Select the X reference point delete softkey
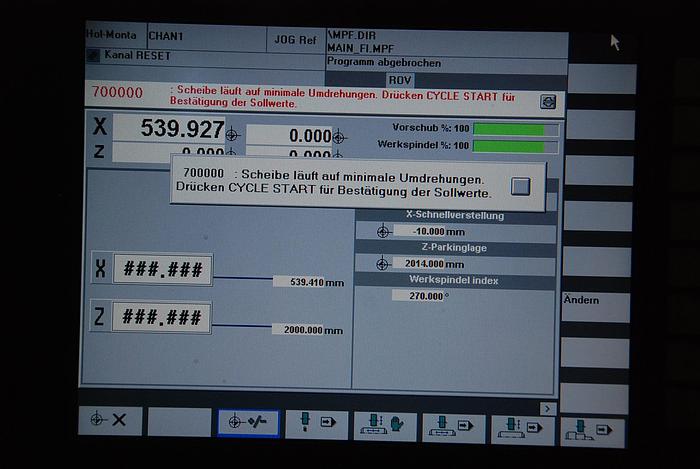The image size is (700, 469). [110, 420]
